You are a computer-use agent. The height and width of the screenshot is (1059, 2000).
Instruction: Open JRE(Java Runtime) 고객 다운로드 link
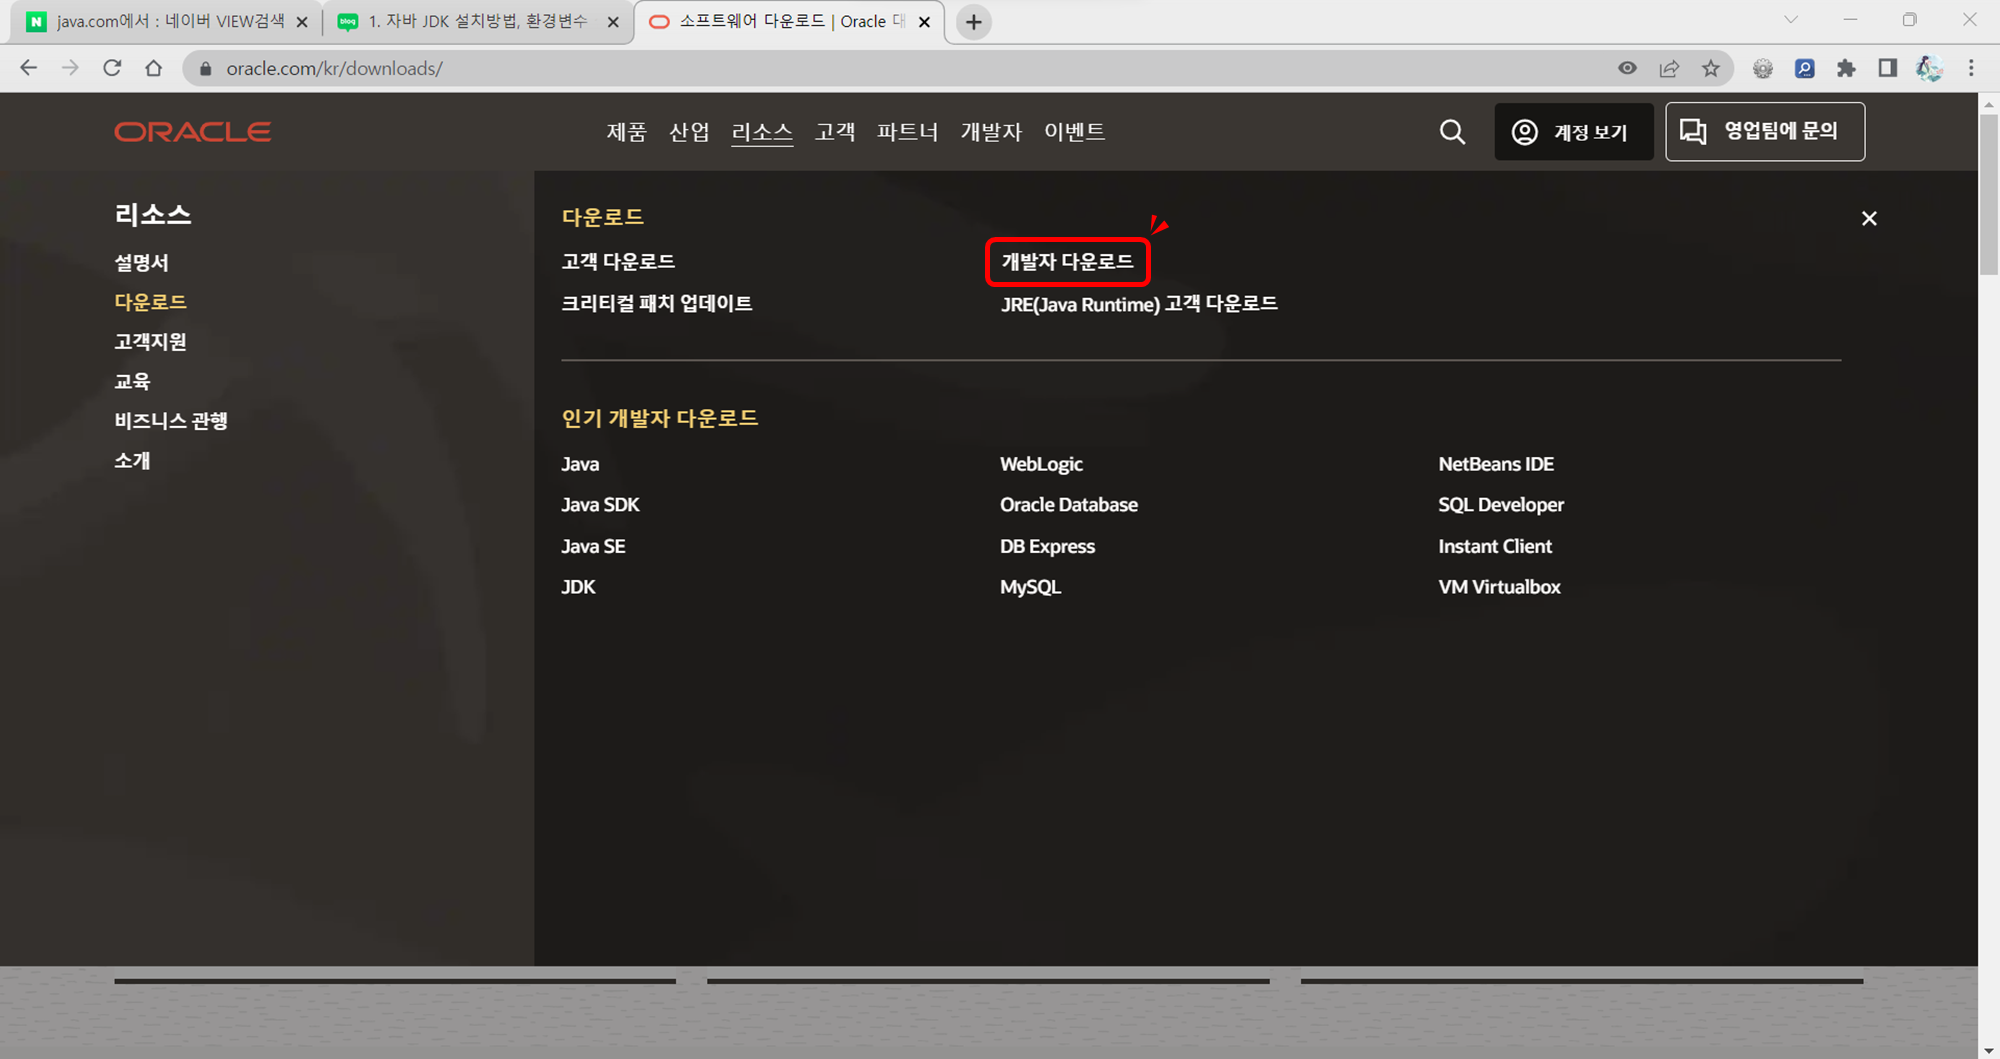(1139, 304)
